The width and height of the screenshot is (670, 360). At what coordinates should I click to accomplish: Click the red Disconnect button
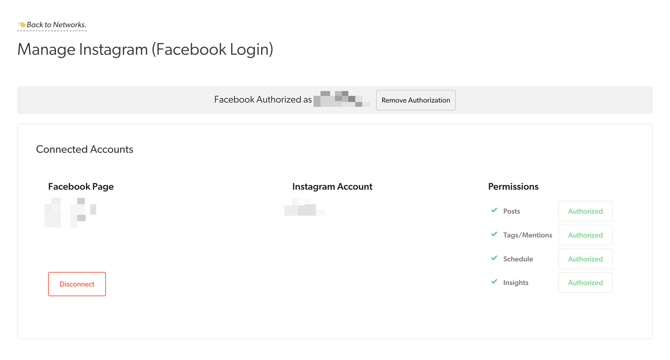tap(77, 284)
